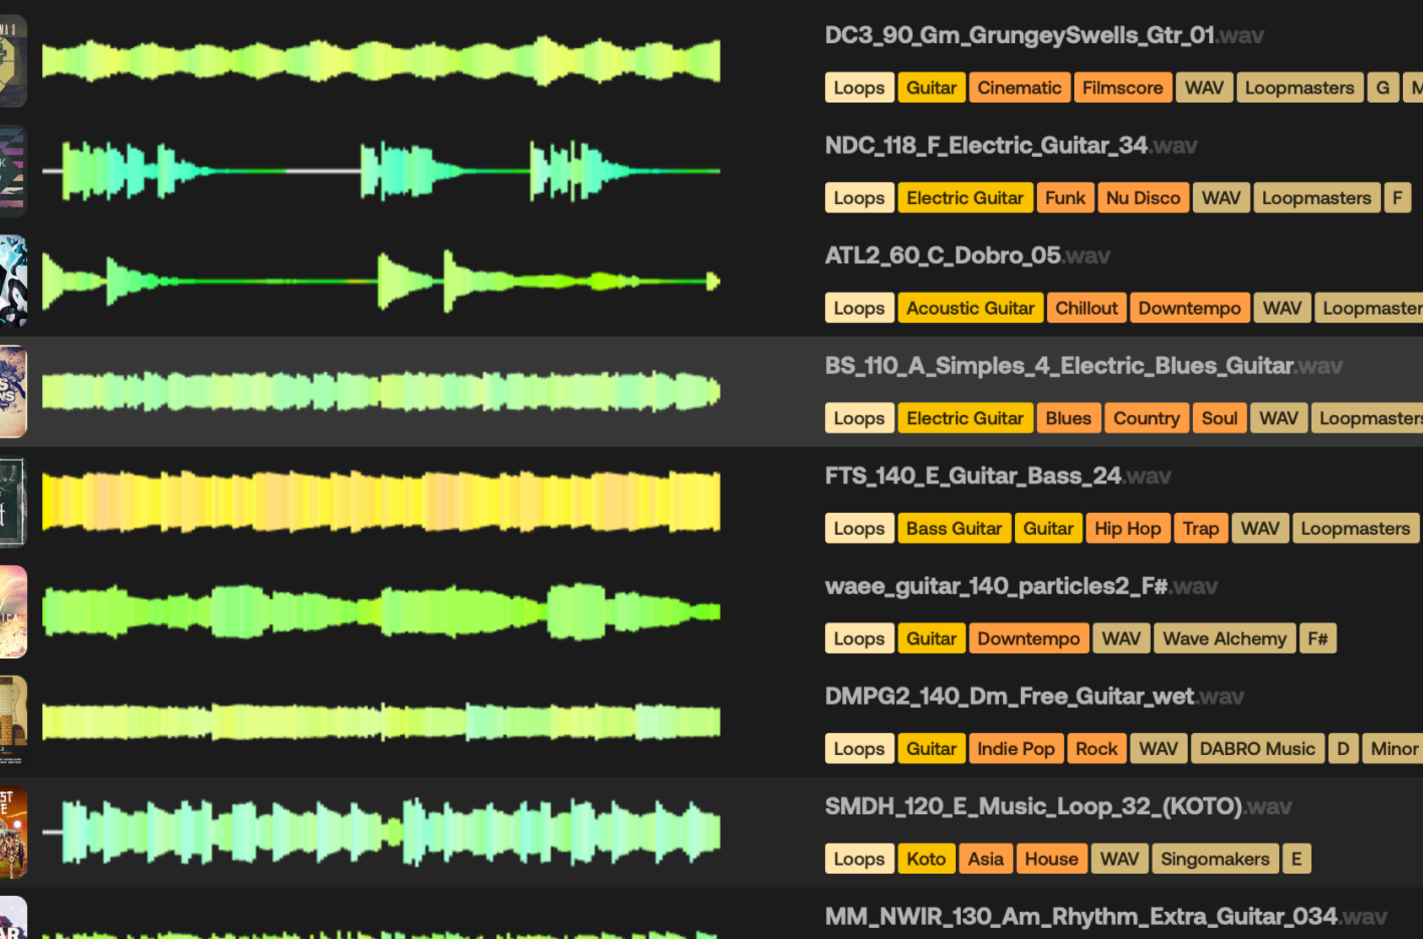Select the Koto instrument tag
The height and width of the screenshot is (939, 1423).
(925, 858)
